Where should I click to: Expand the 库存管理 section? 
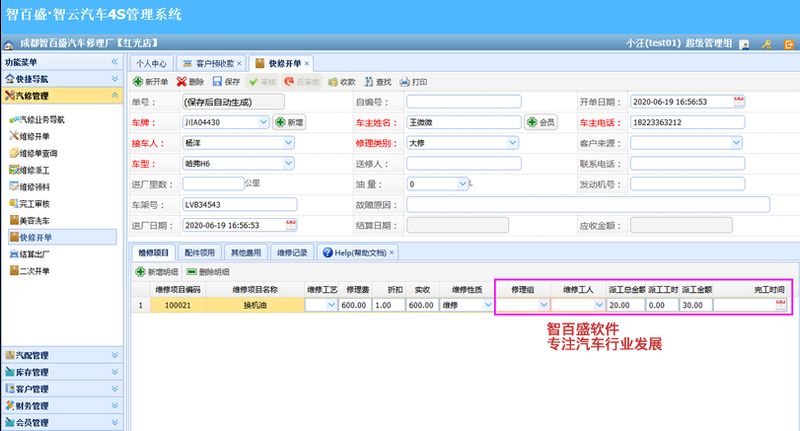[x=115, y=372]
